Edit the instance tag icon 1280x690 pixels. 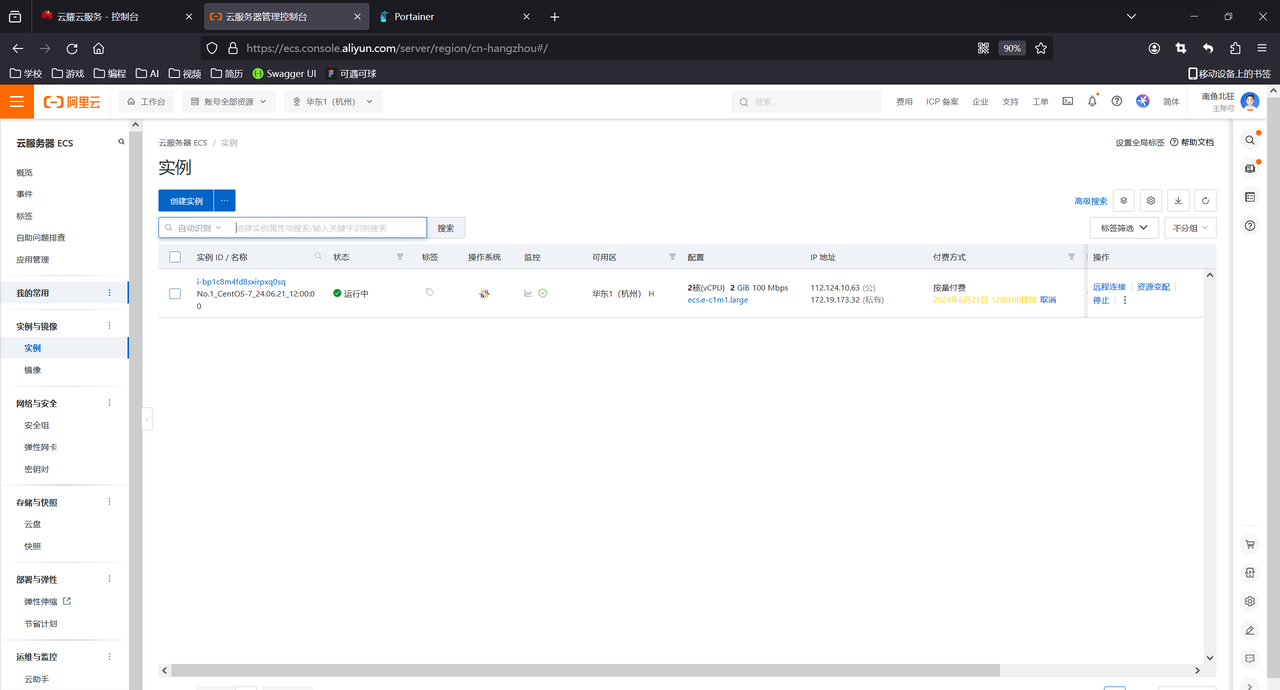[430, 293]
